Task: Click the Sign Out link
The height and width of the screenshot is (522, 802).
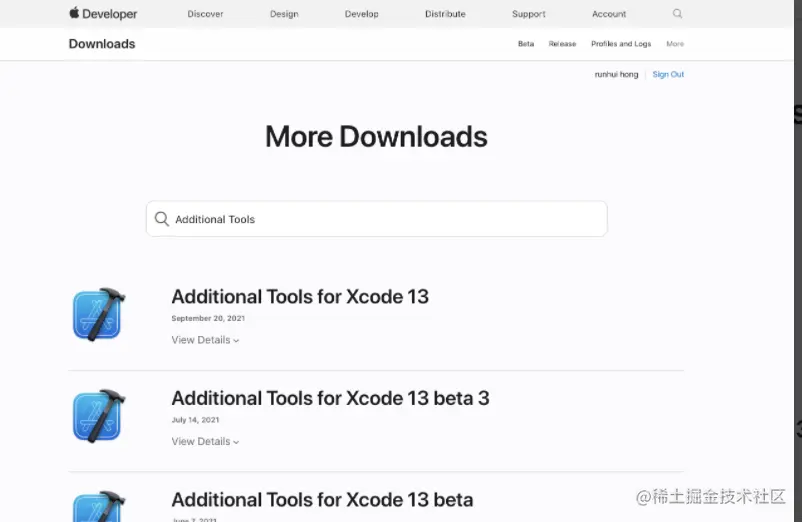Action: click(668, 75)
